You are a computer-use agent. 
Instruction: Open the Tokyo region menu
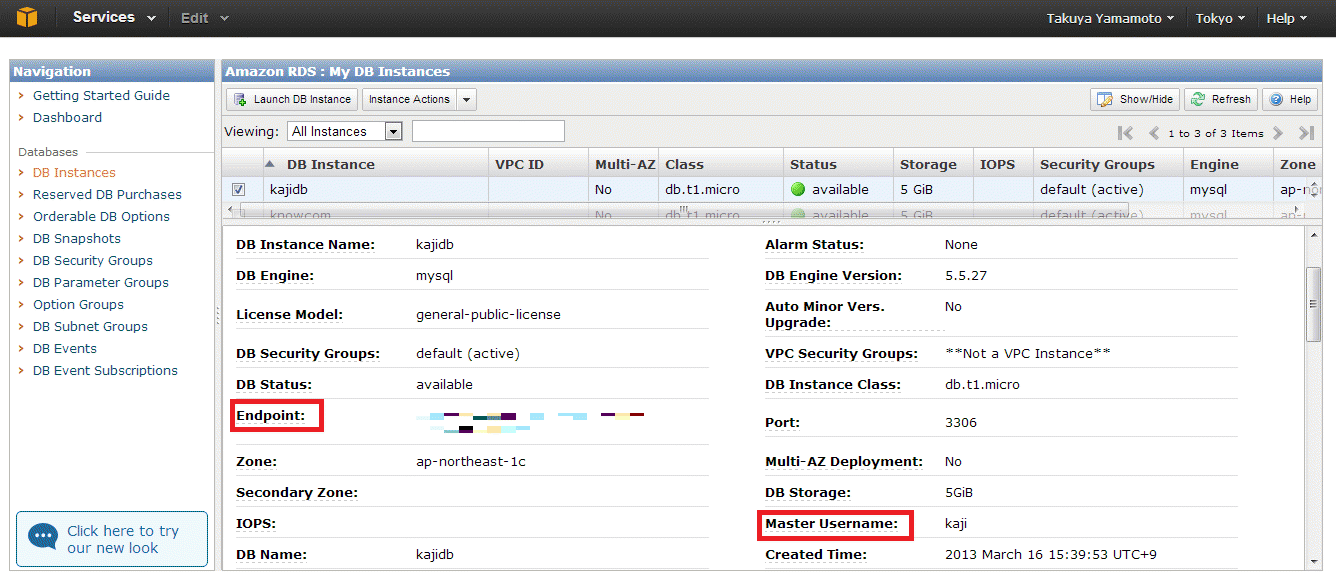pyautogui.click(x=1220, y=18)
